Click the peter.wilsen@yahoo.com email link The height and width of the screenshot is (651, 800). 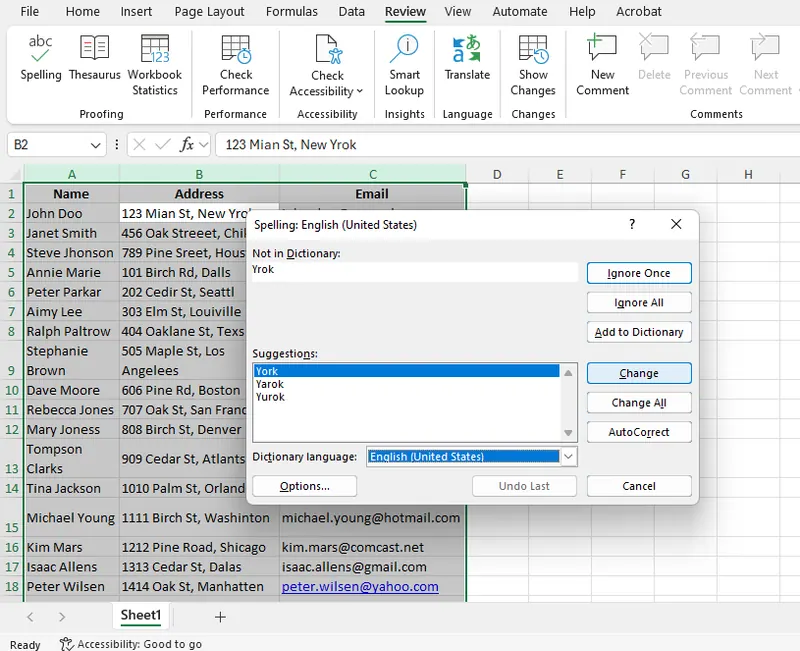click(360, 587)
